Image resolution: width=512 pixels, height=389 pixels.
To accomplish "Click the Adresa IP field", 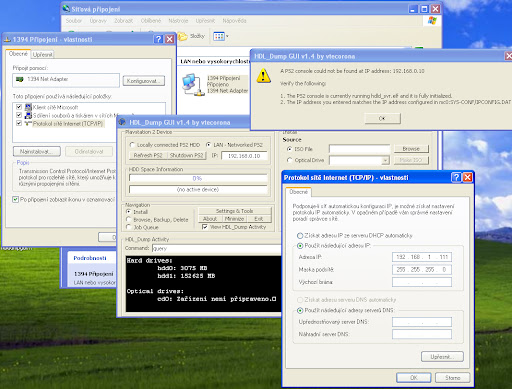I will [422, 257].
